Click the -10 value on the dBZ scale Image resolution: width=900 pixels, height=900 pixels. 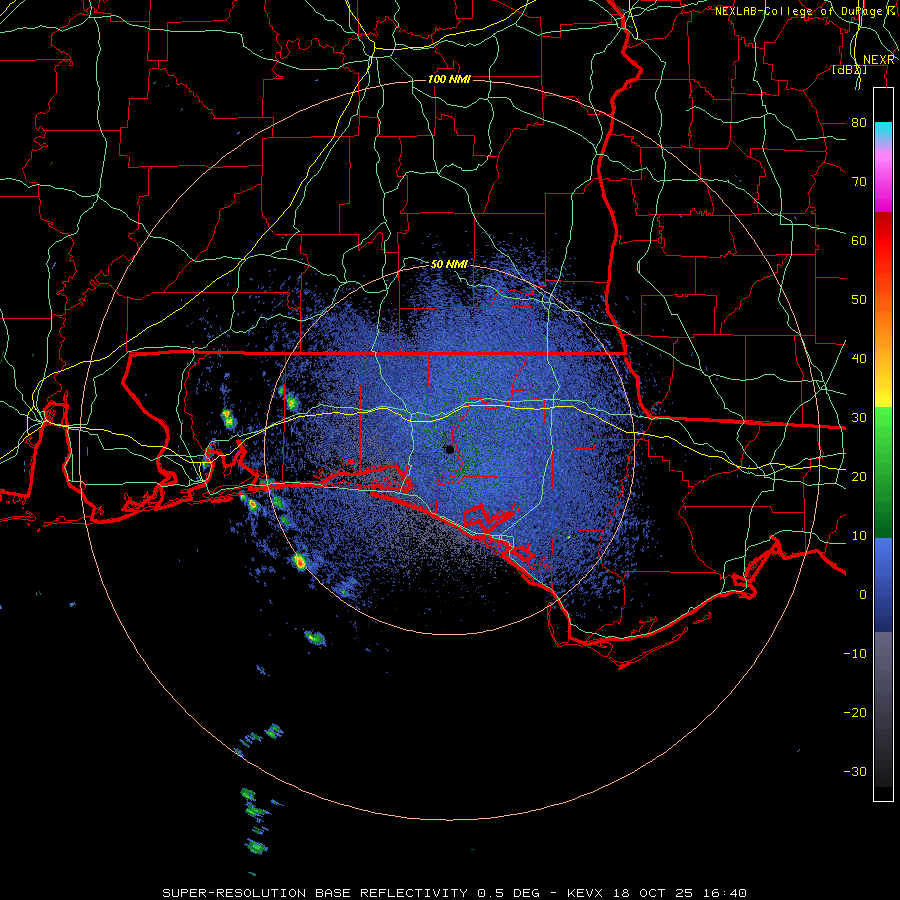pos(855,654)
